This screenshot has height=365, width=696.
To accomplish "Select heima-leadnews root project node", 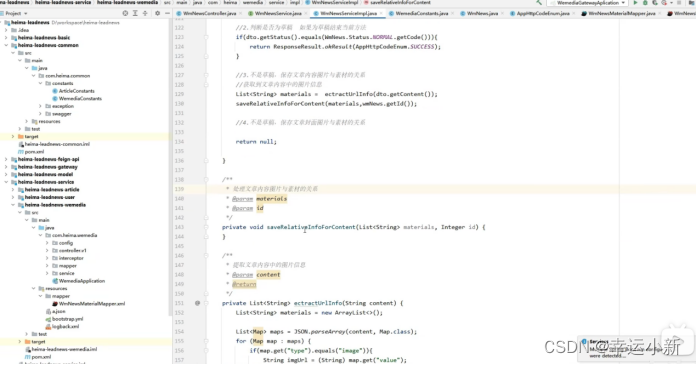I will click(30, 23).
